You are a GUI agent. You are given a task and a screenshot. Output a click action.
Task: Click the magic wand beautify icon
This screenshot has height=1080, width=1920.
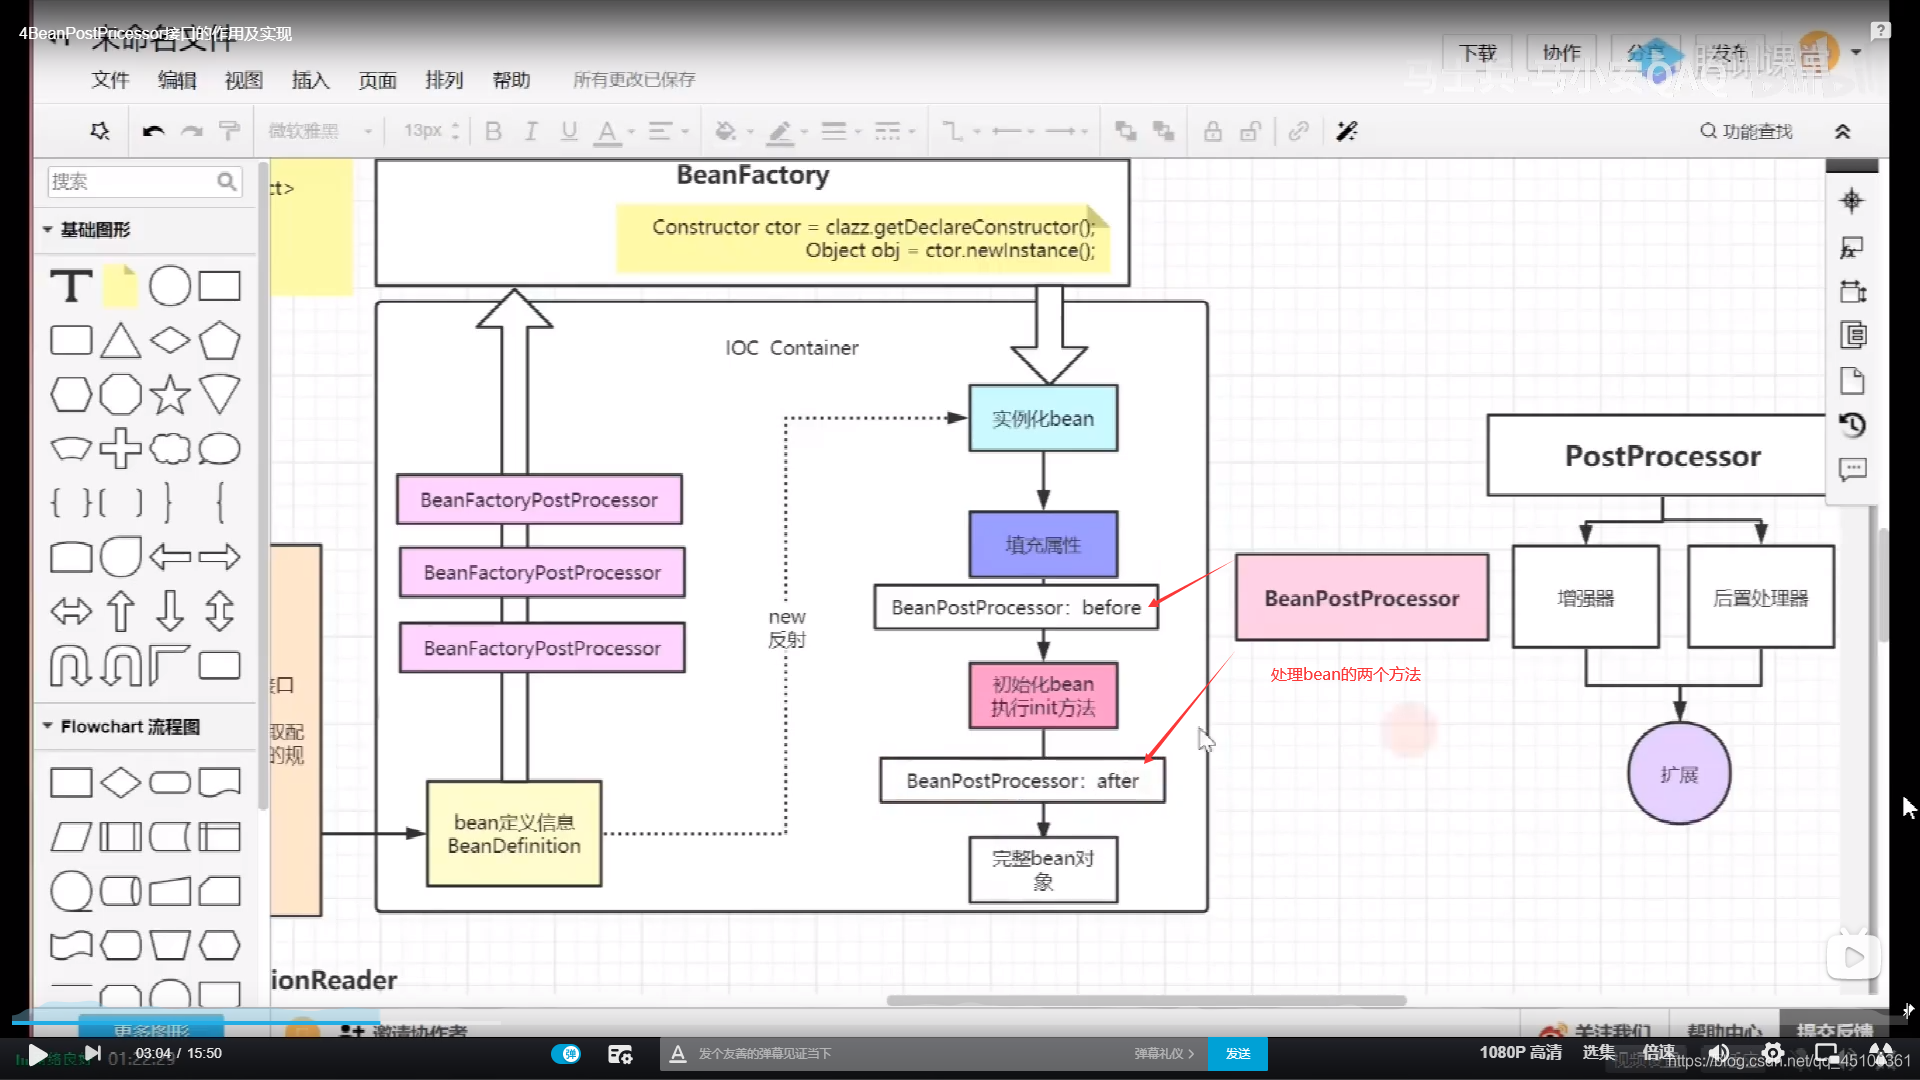pos(1347,131)
